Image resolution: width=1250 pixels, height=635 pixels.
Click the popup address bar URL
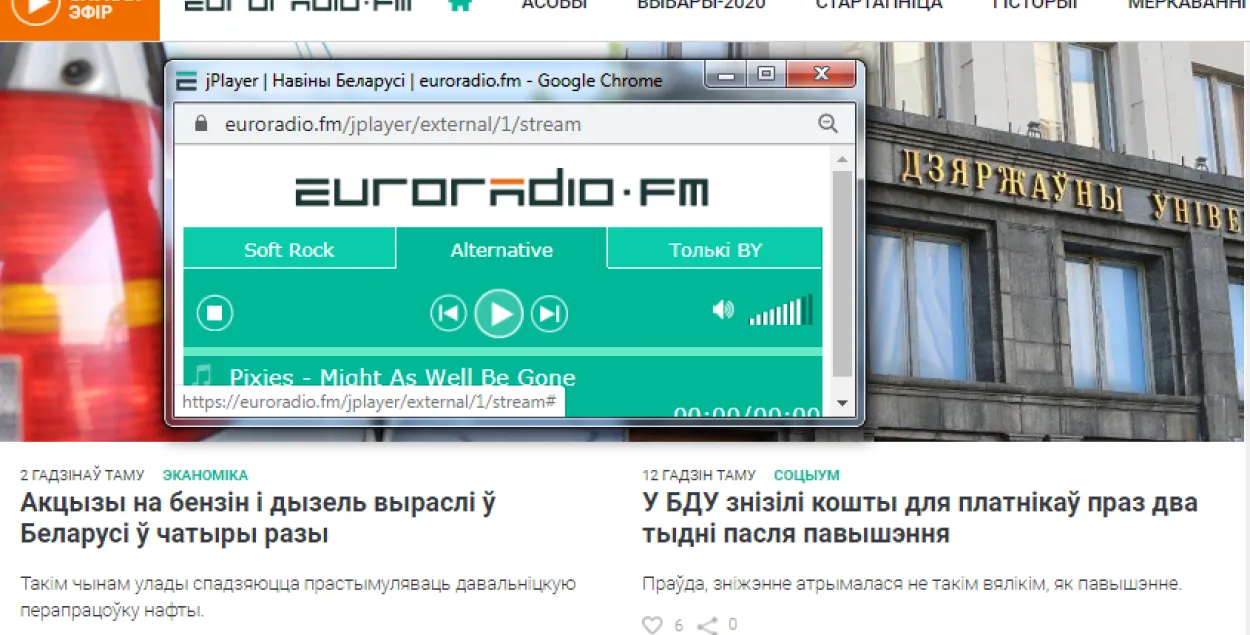click(403, 124)
